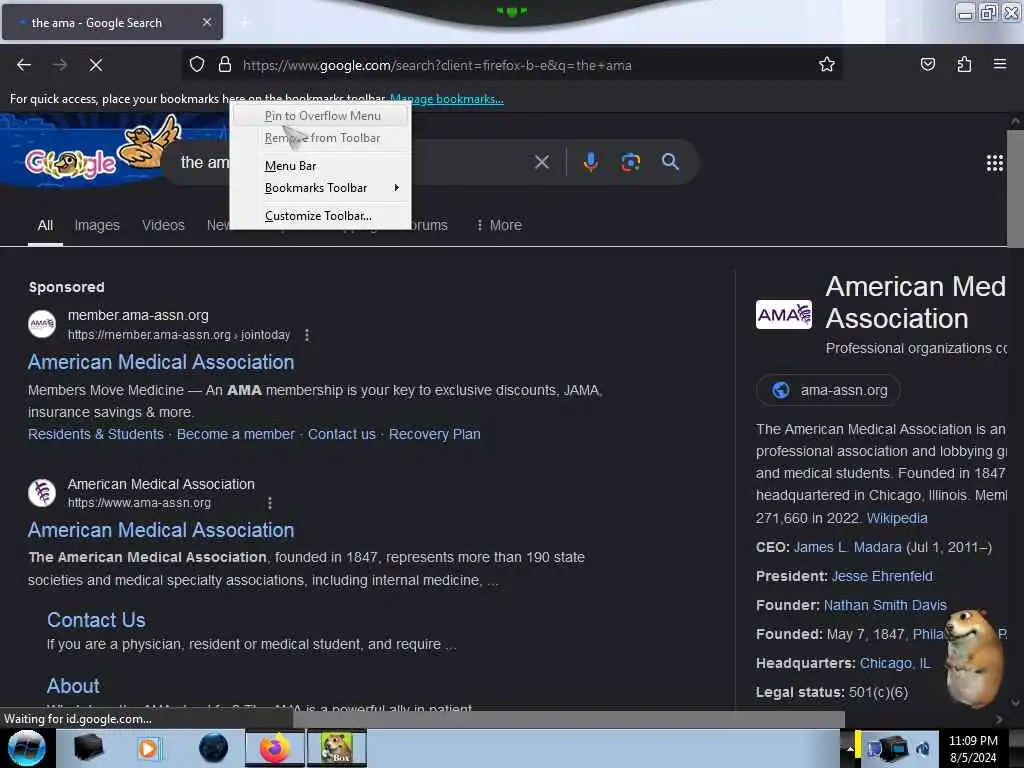The height and width of the screenshot is (768, 1024).
Task: Click the forward navigation arrow
Action: pos(60,65)
